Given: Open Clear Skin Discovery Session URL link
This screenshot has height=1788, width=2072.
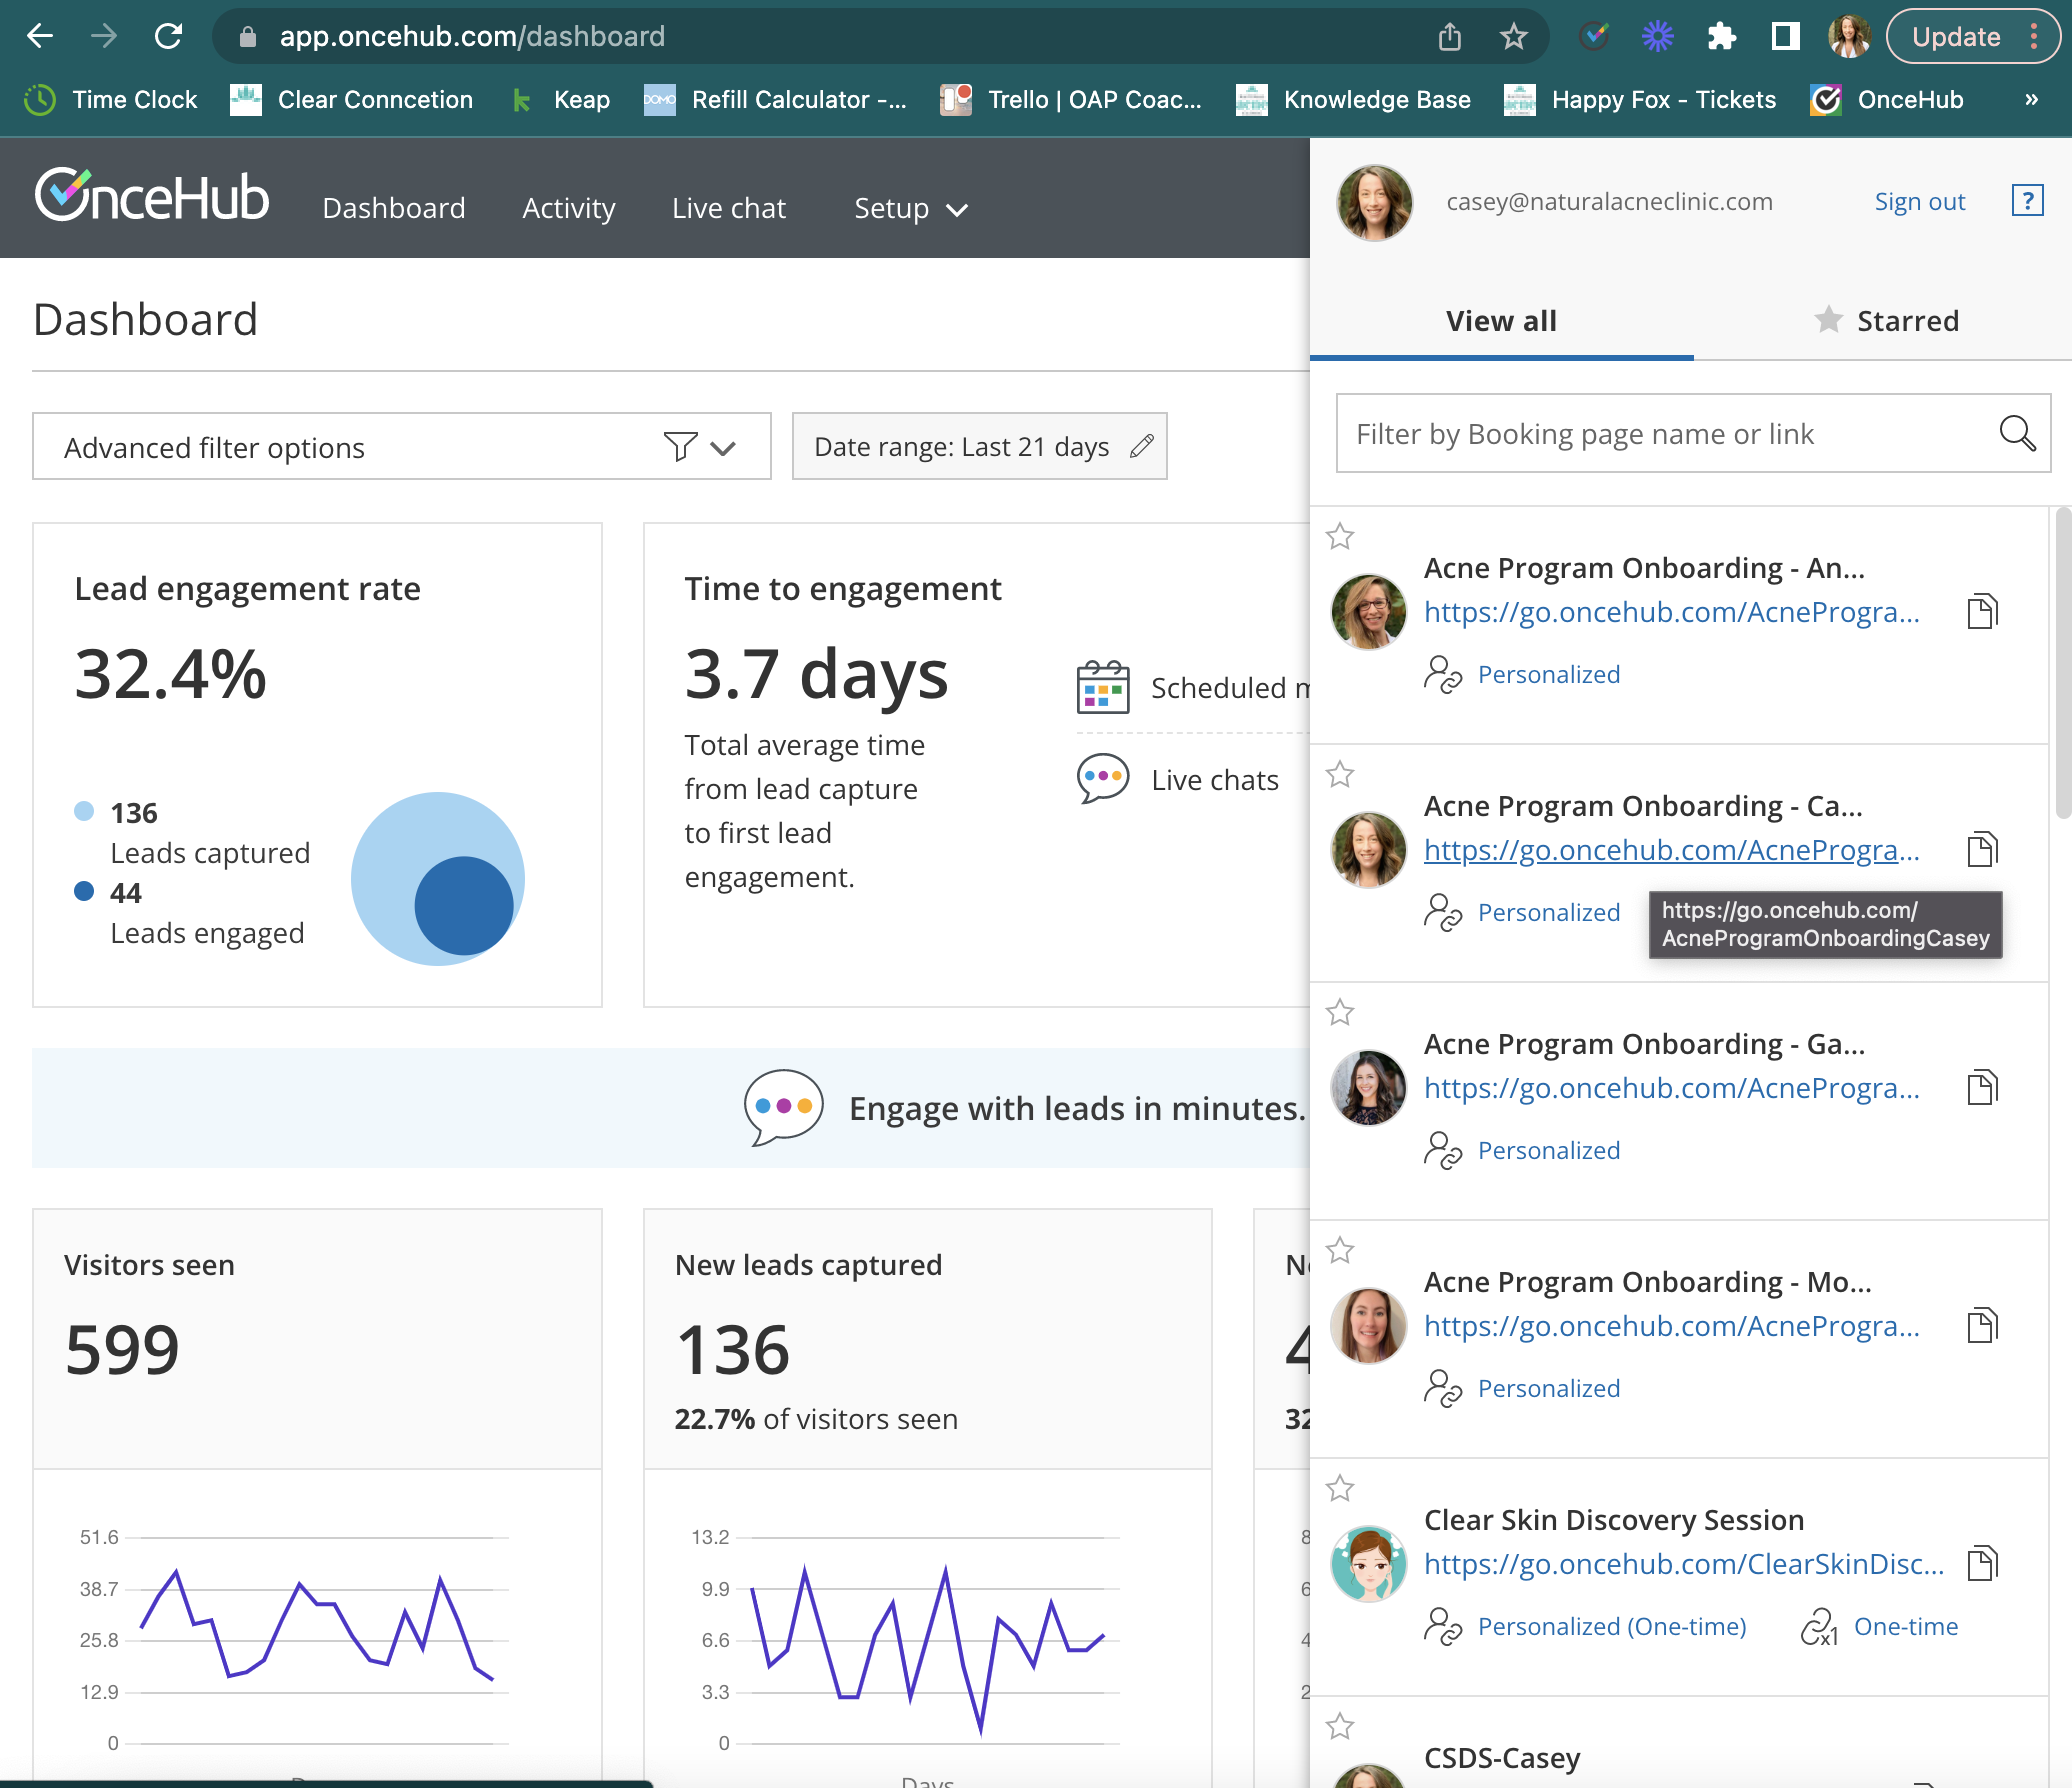Looking at the screenshot, I should click(x=1684, y=1564).
